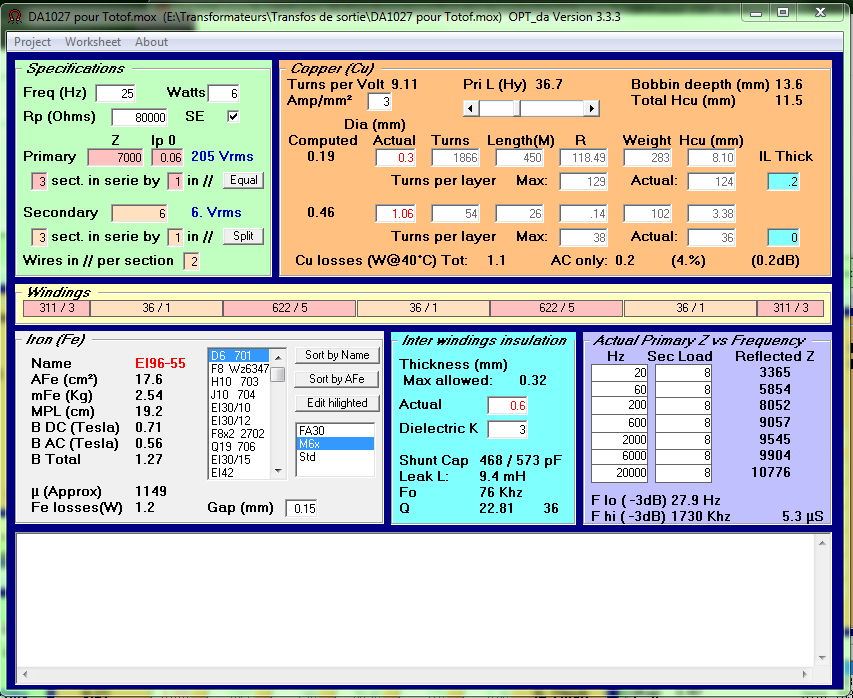The height and width of the screenshot is (698, 853).
Task: Select the F8x2 2702 core entry
Action: 239,434
